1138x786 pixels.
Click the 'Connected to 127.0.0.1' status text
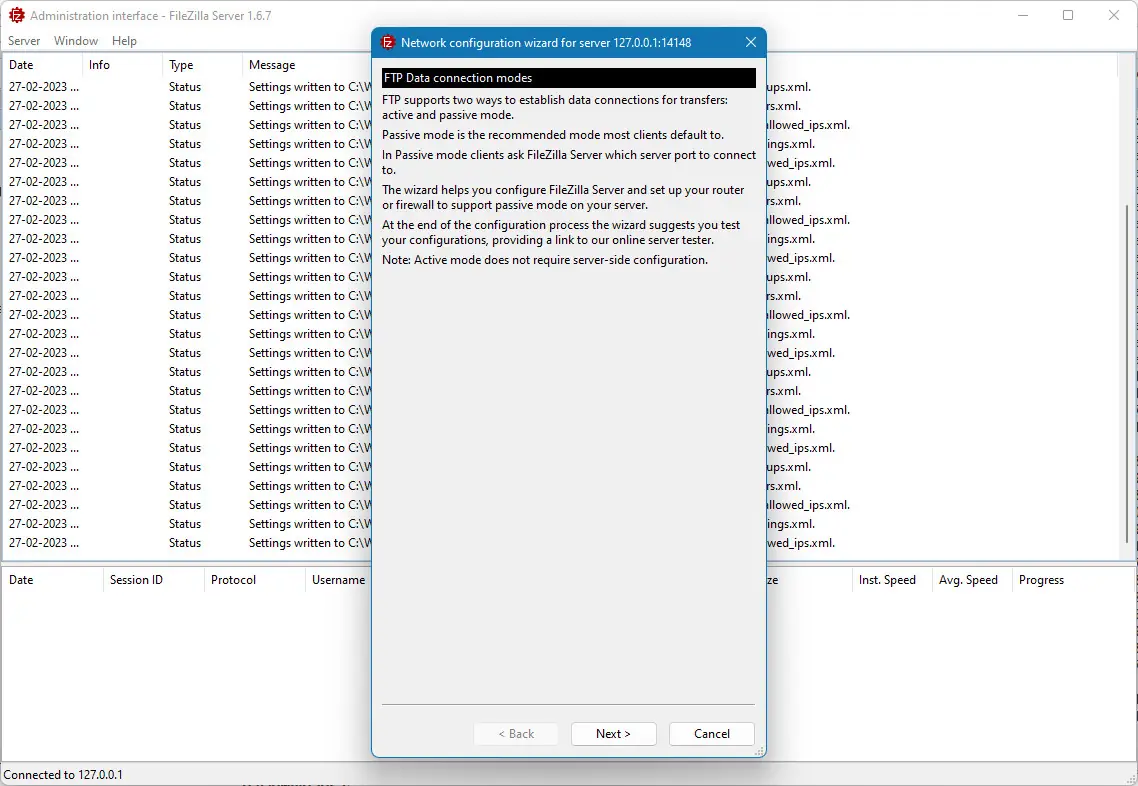[x=63, y=774]
